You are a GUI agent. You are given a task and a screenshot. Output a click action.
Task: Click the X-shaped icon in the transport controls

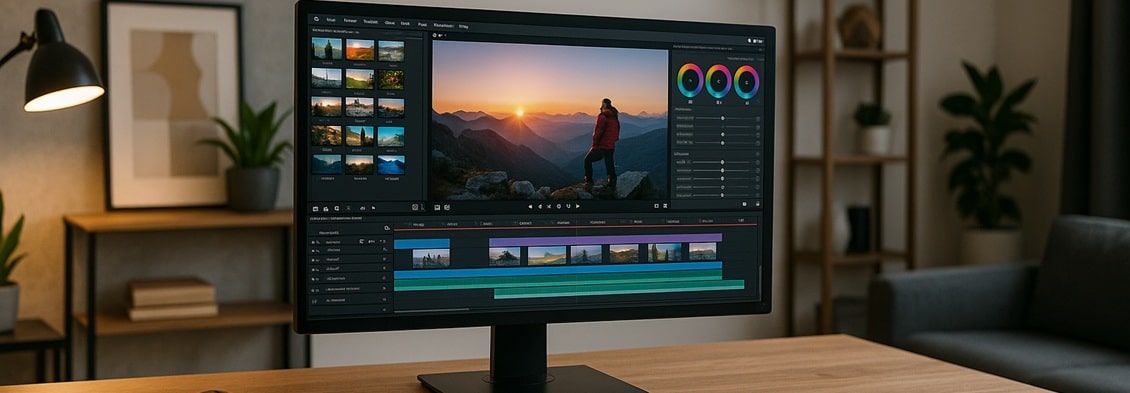[549, 206]
